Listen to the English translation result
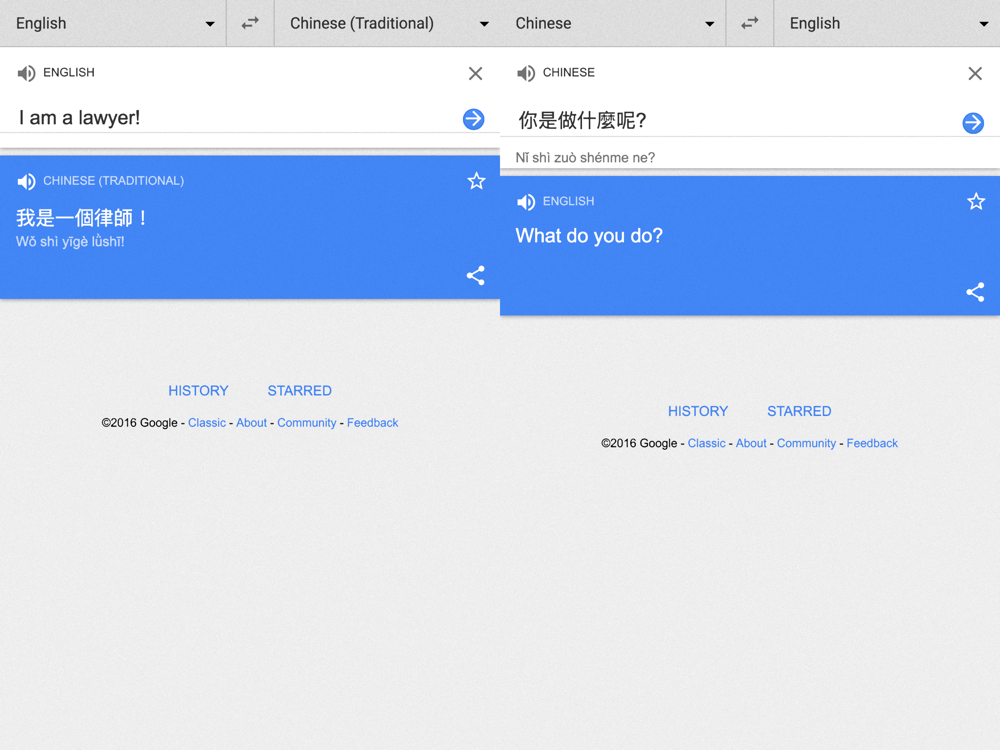This screenshot has height=750, width=1000. pos(526,202)
